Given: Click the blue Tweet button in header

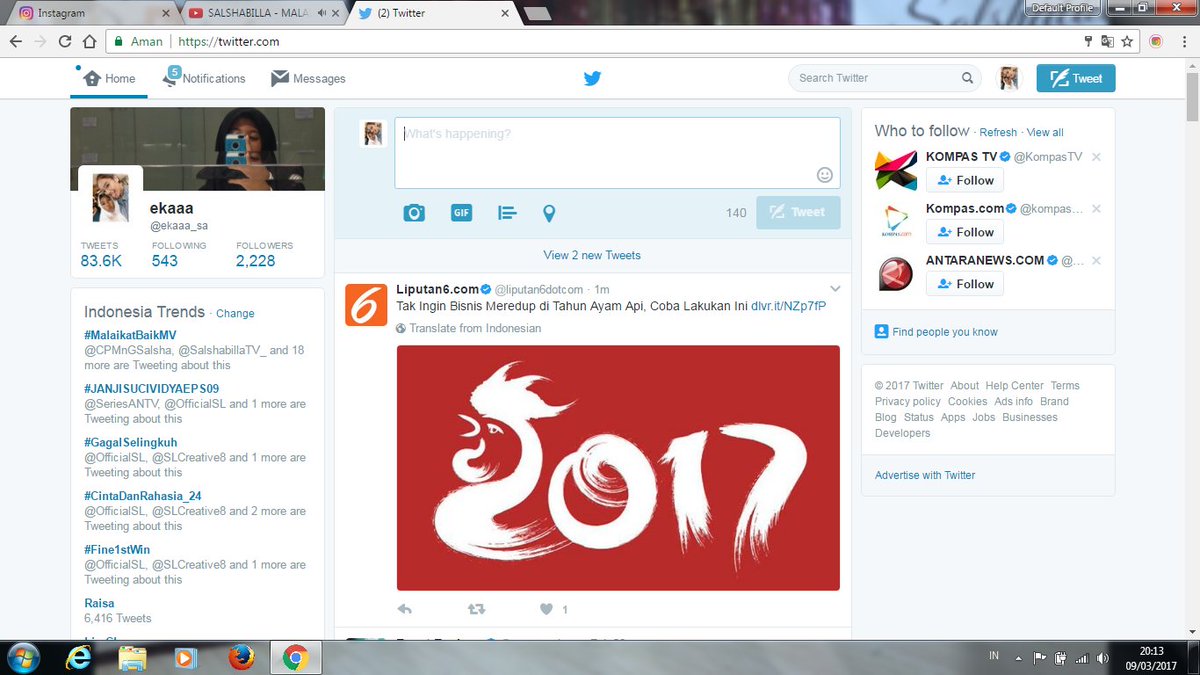Looking at the screenshot, I should coord(1075,78).
